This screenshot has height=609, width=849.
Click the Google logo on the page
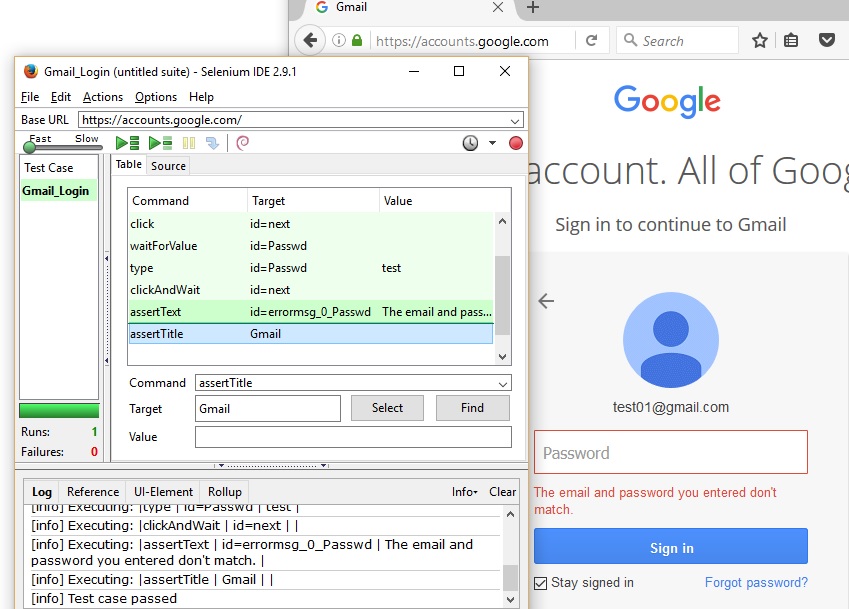click(x=667, y=101)
